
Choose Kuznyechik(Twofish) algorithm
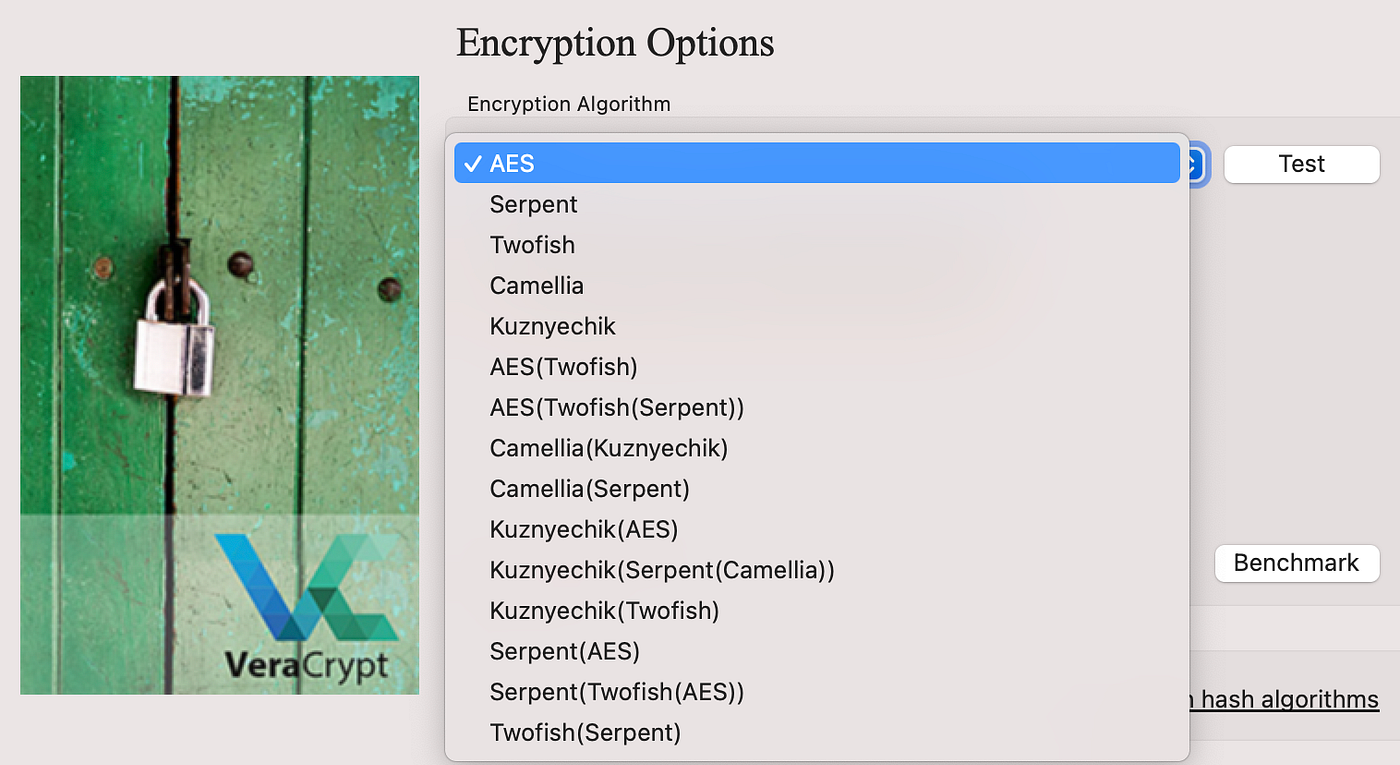pyautogui.click(x=603, y=610)
